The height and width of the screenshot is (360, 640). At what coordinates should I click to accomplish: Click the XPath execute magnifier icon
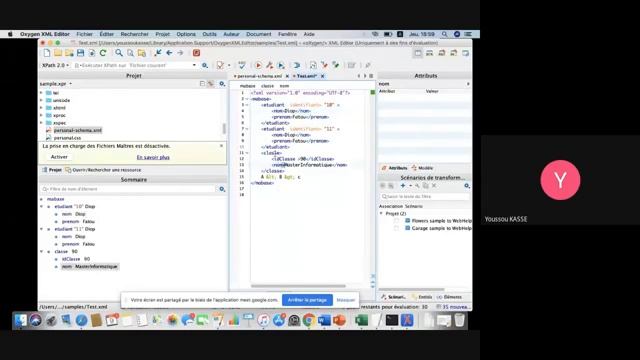(x=205, y=65)
